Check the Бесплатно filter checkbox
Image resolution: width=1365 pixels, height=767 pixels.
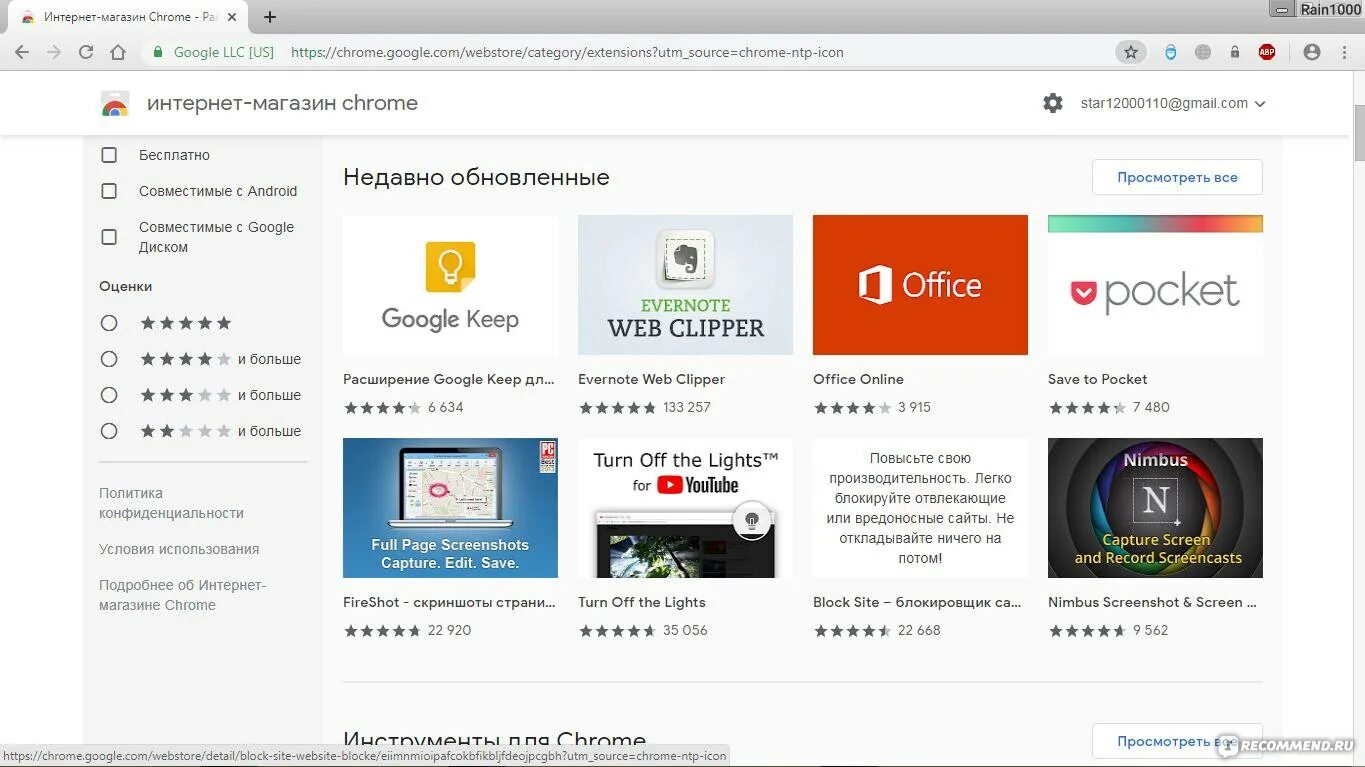[x=109, y=155]
